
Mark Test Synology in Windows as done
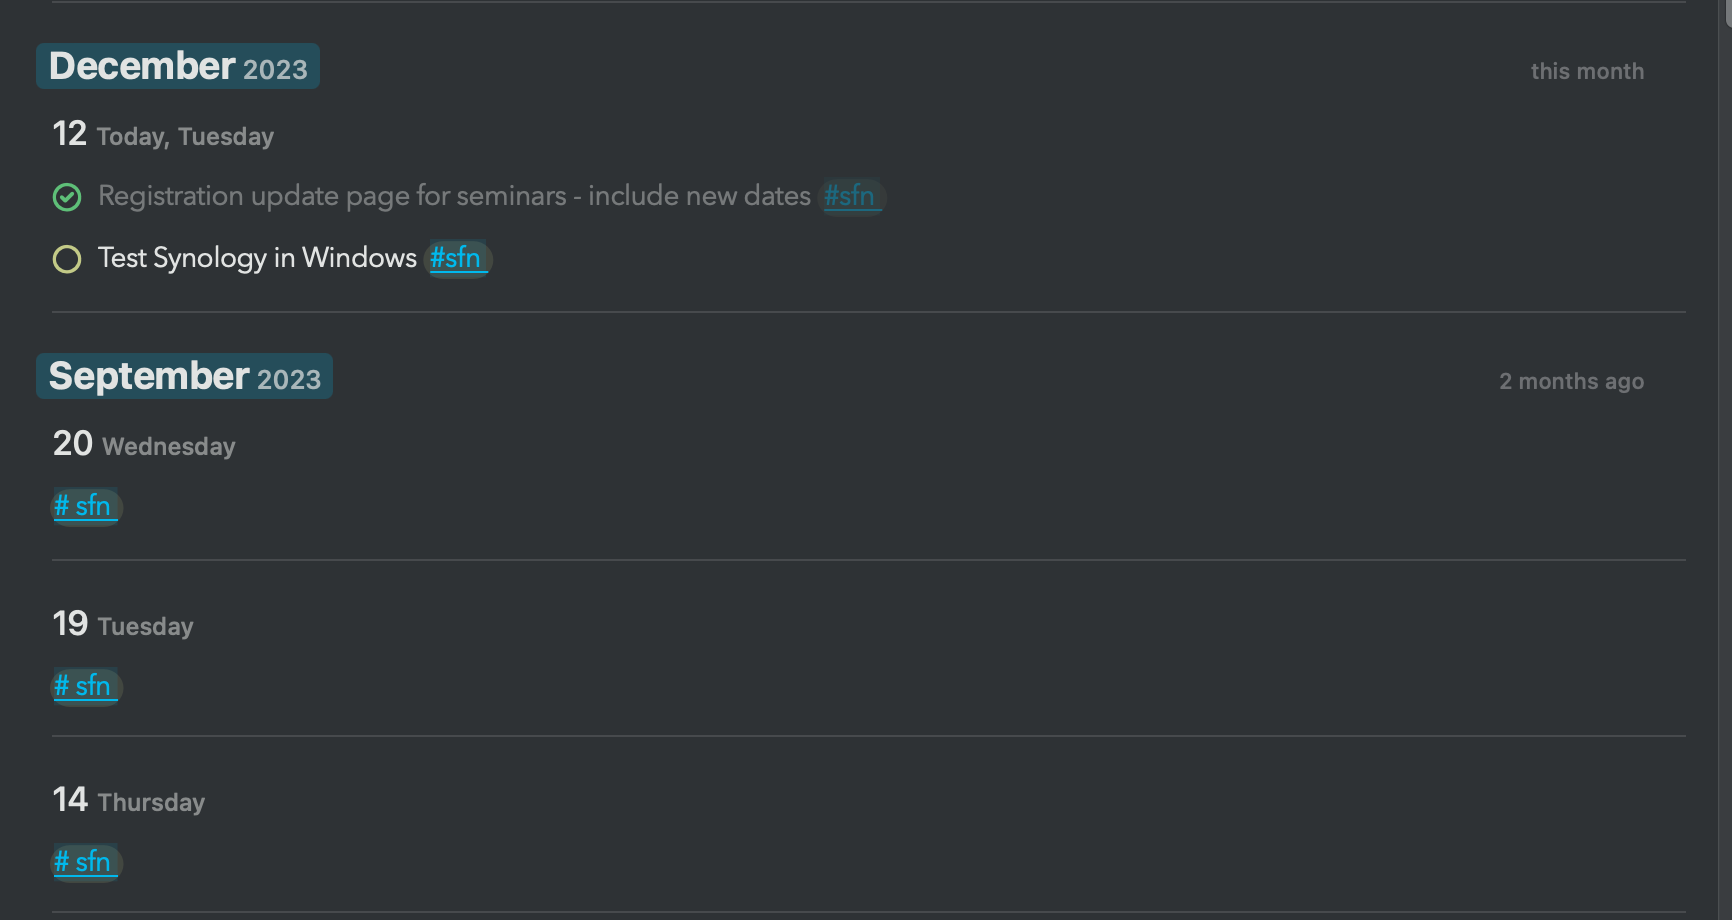(x=67, y=259)
